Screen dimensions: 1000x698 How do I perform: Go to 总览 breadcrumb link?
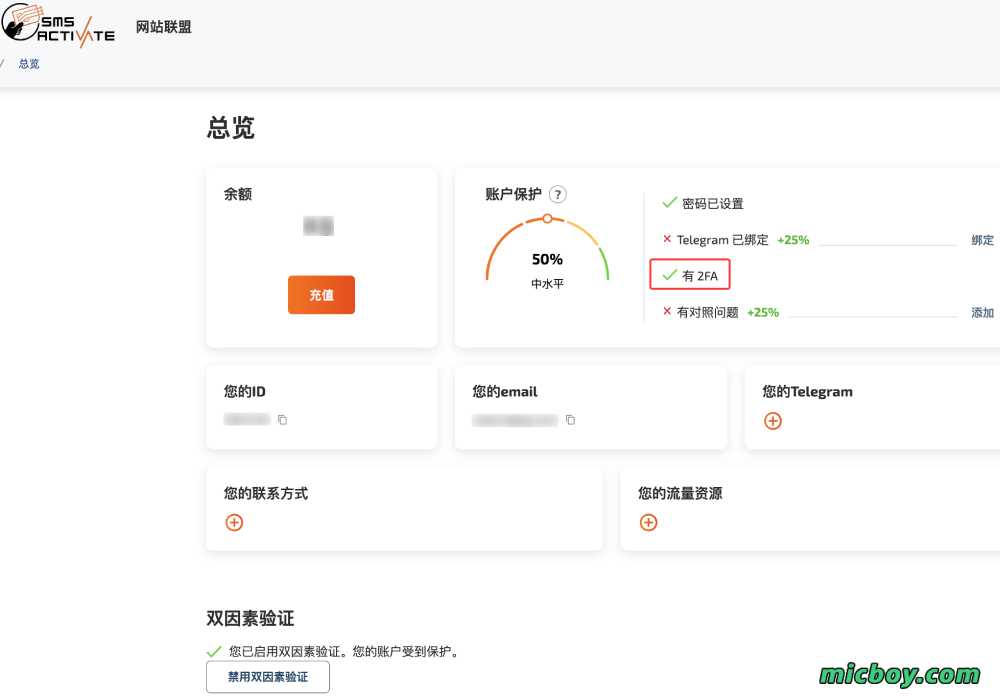29,64
